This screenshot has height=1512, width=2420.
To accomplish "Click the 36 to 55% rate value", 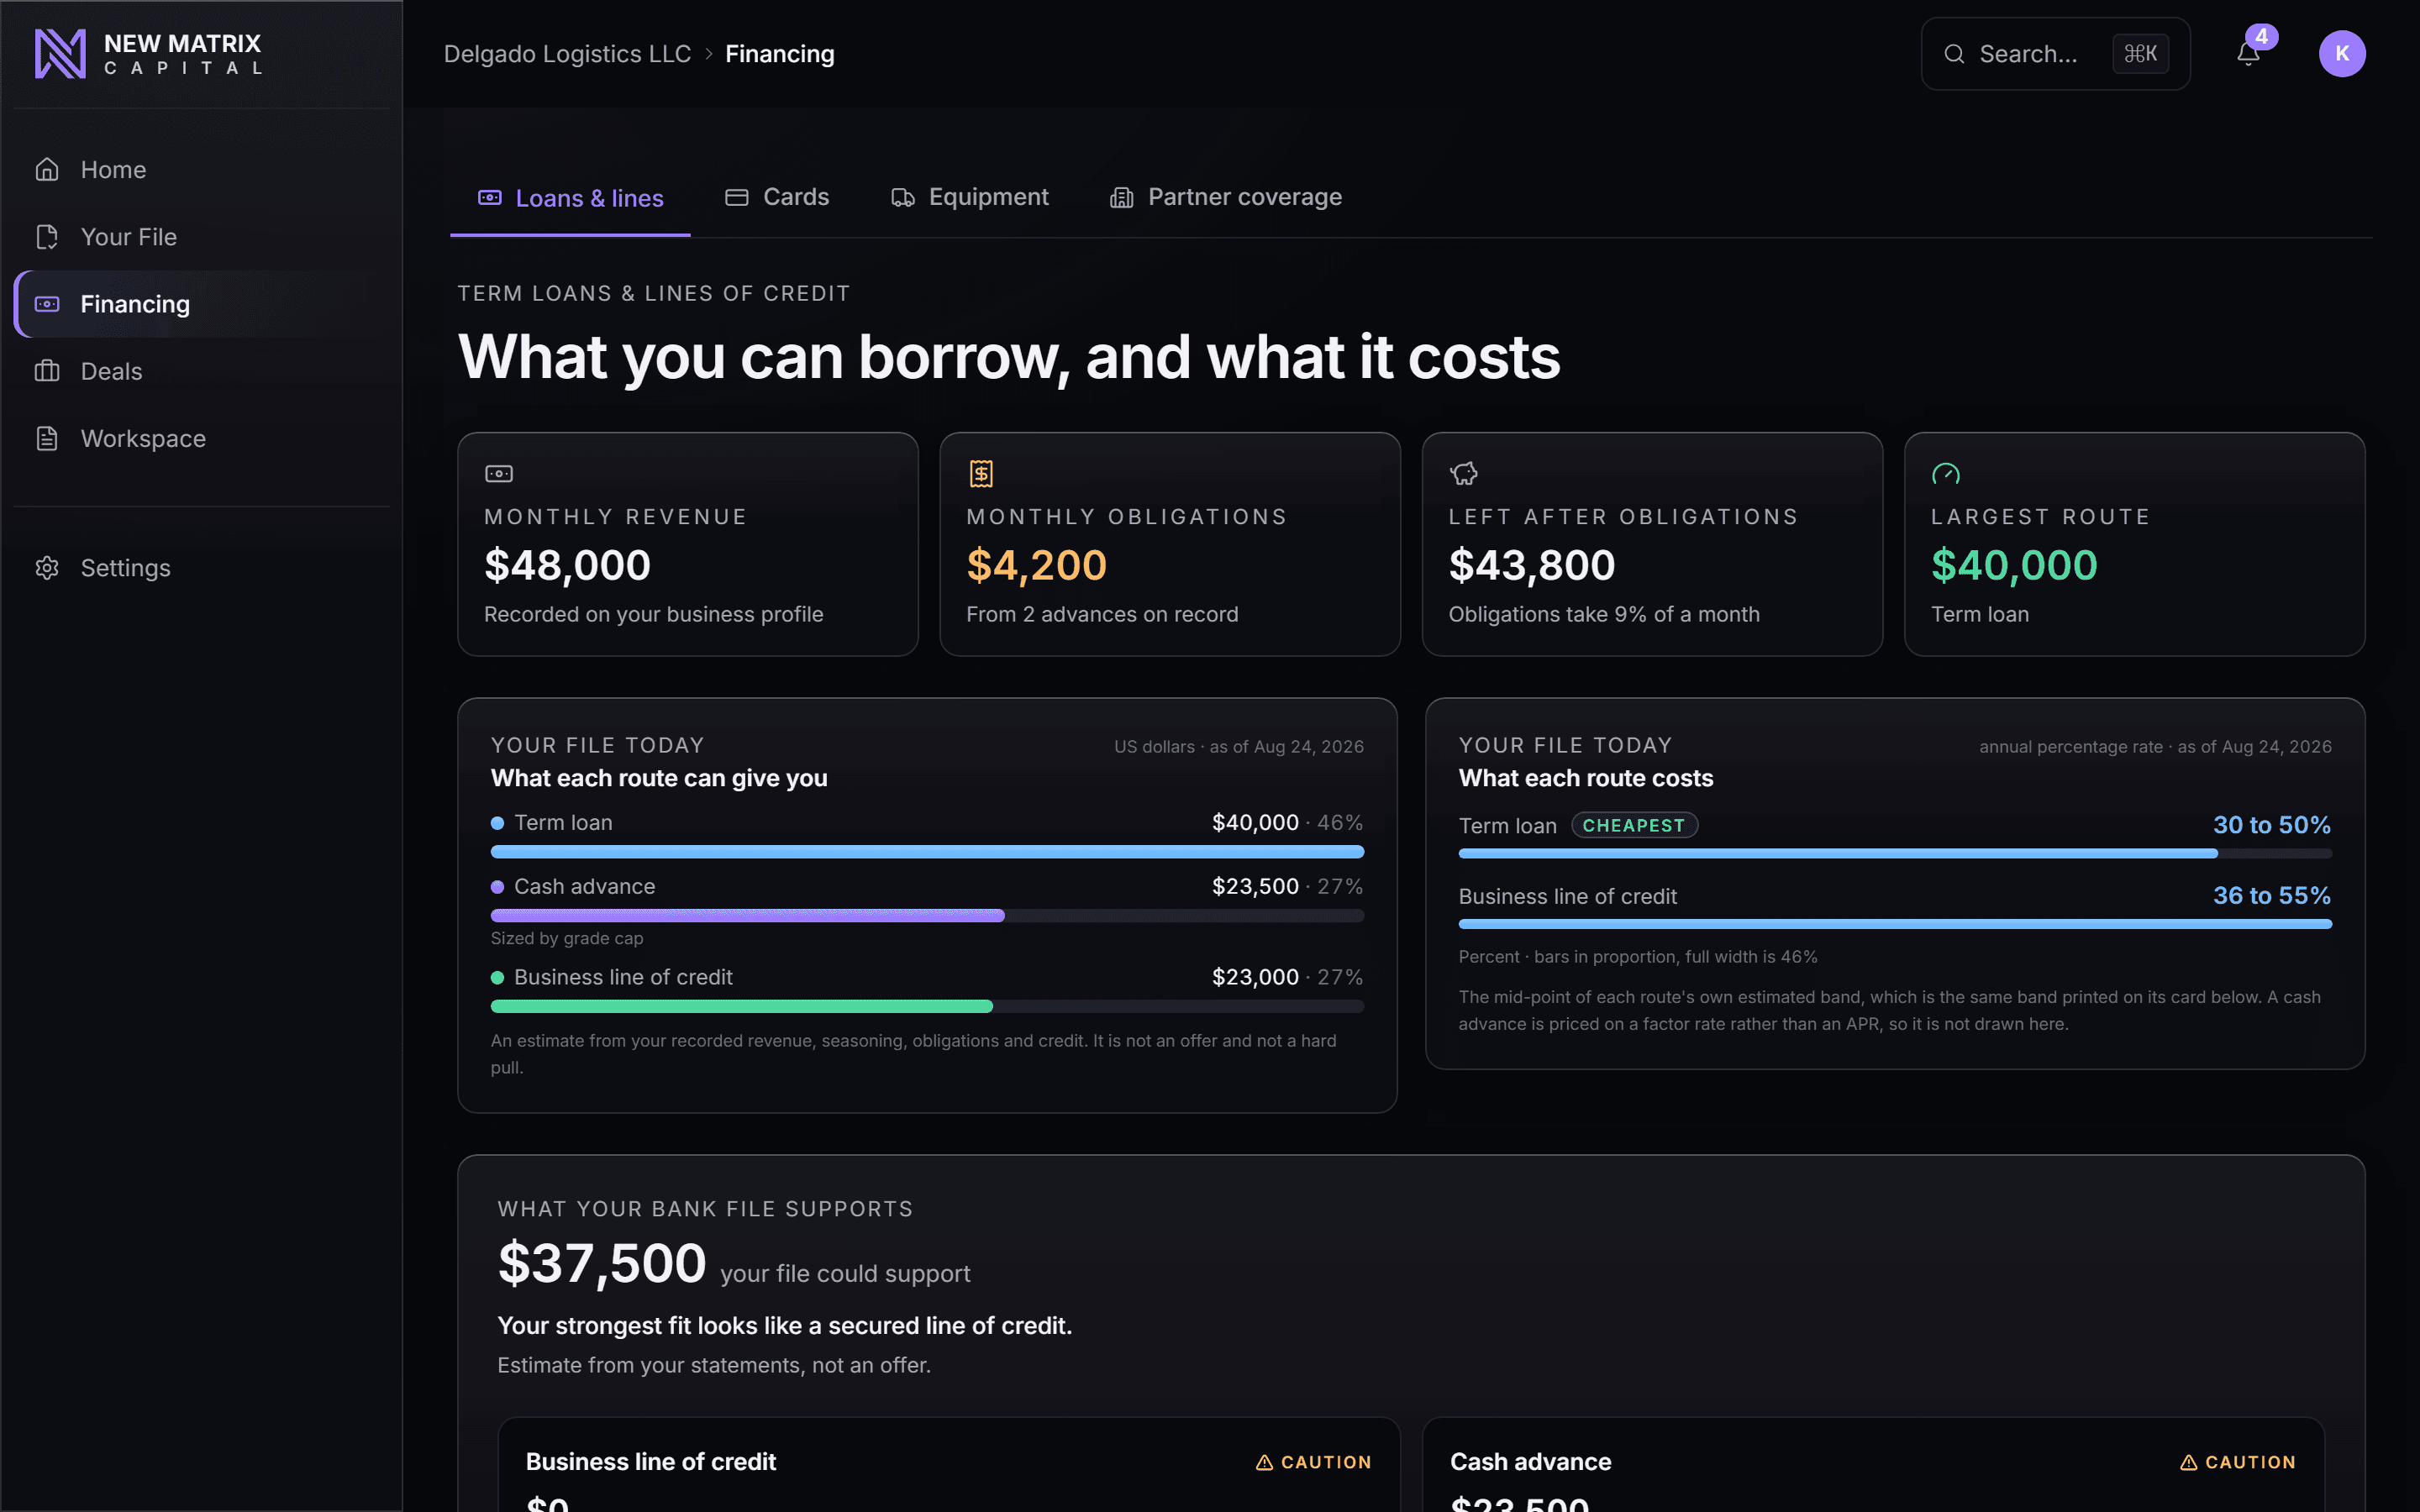I will tap(2271, 896).
